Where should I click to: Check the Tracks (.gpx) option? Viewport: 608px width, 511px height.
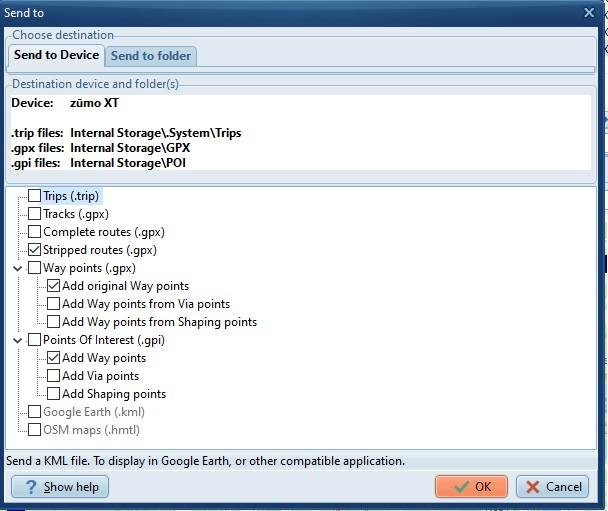[x=35, y=214]
